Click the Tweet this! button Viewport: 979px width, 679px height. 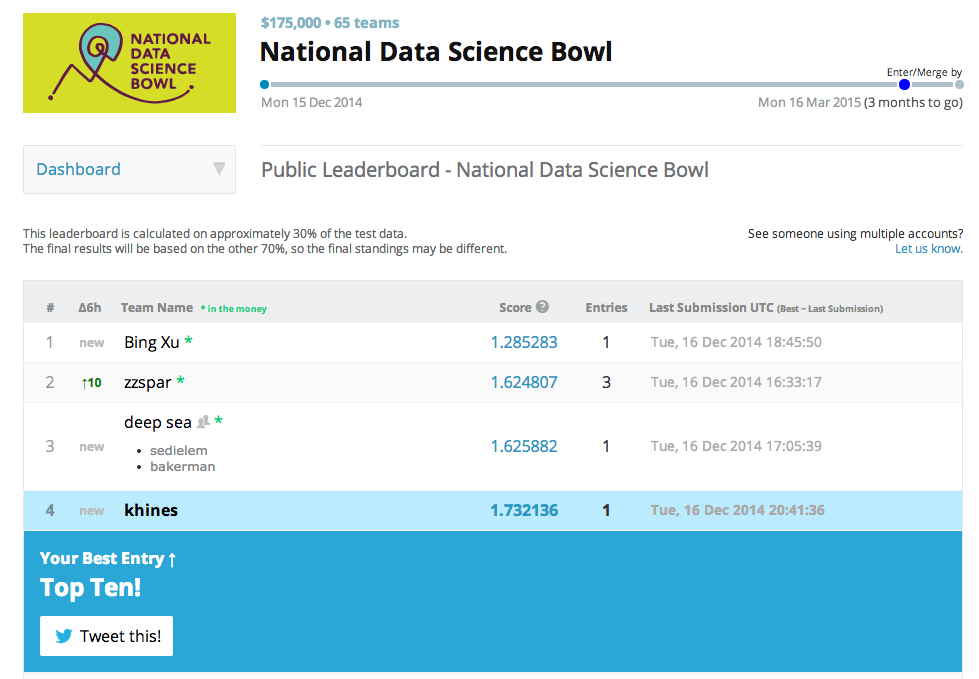[106, 636]
